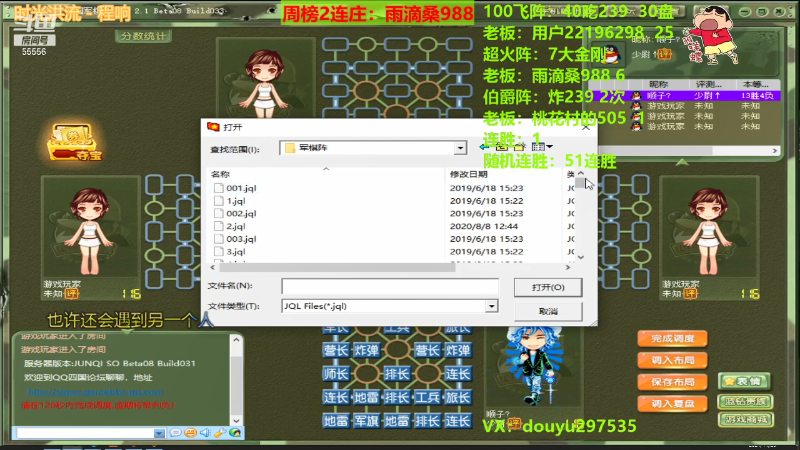The width and height of the screenshot is (800, 450).
Task: Click the up-one-level folder icon in dialog
Action: pos(502,147)
